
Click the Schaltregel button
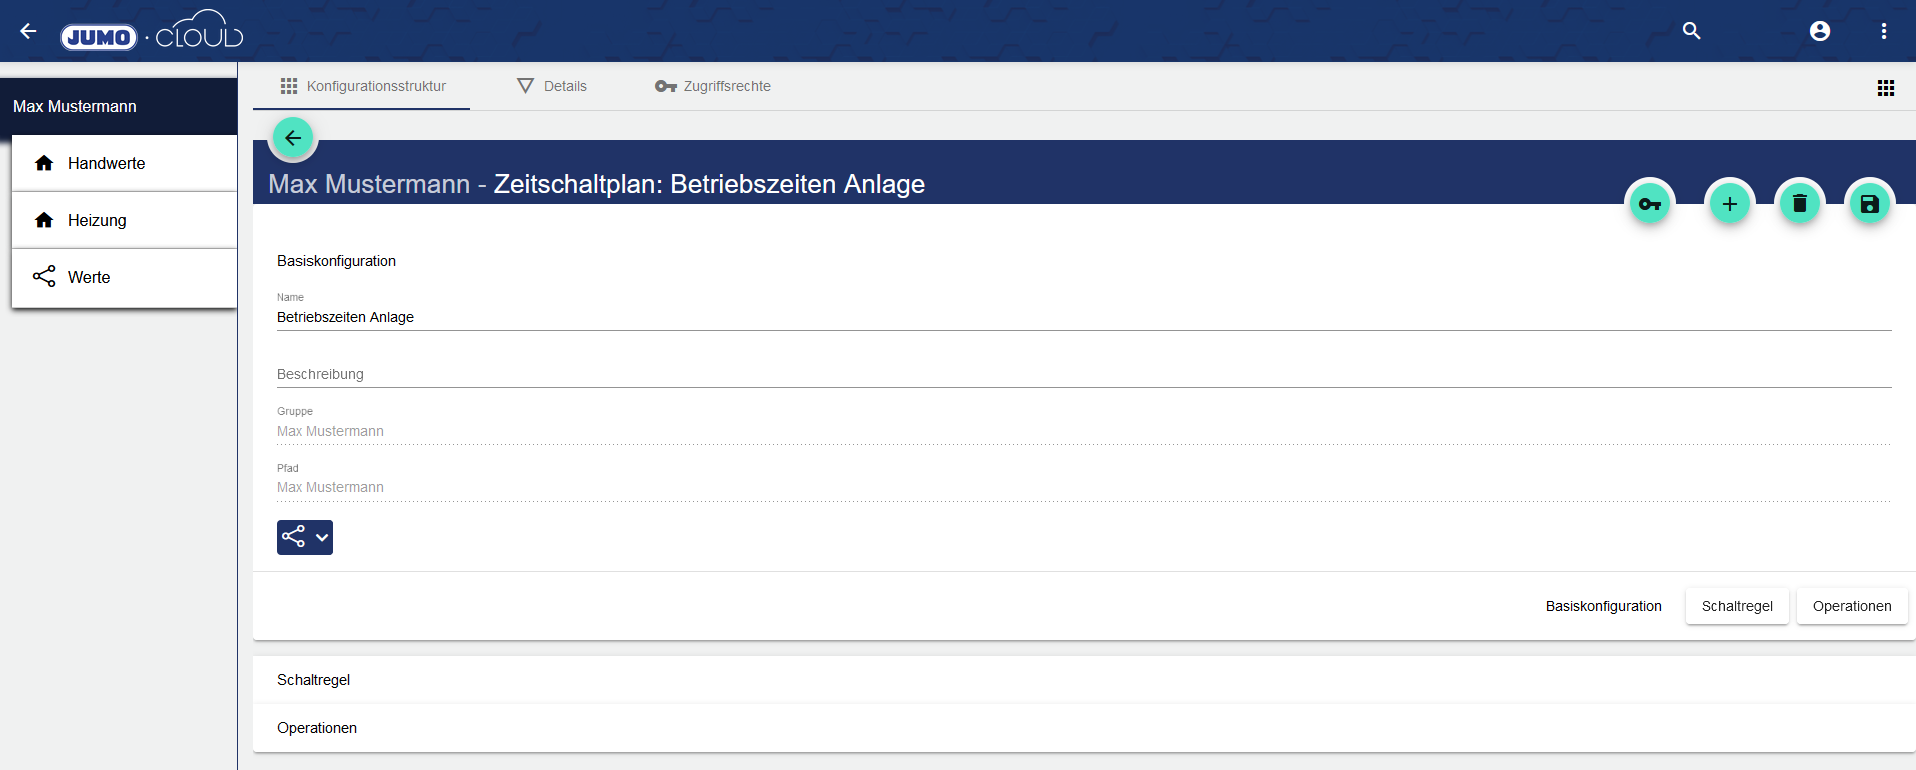click(1736, 606)
